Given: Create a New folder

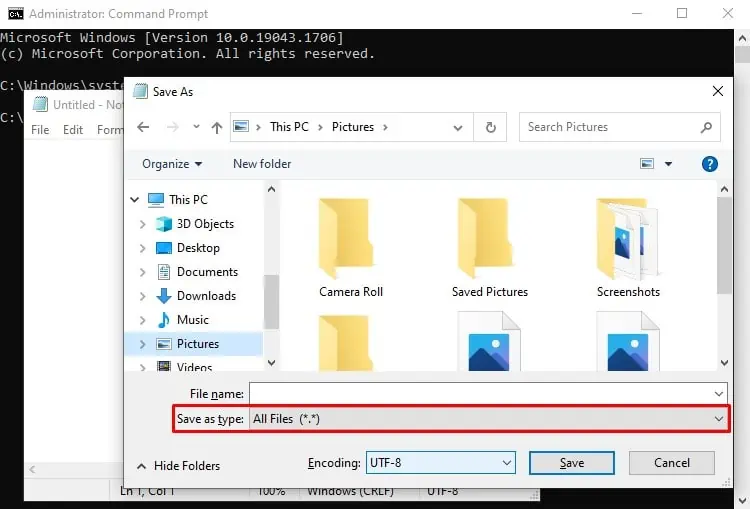Looking at the screenshot, I should tap(262, 164).
